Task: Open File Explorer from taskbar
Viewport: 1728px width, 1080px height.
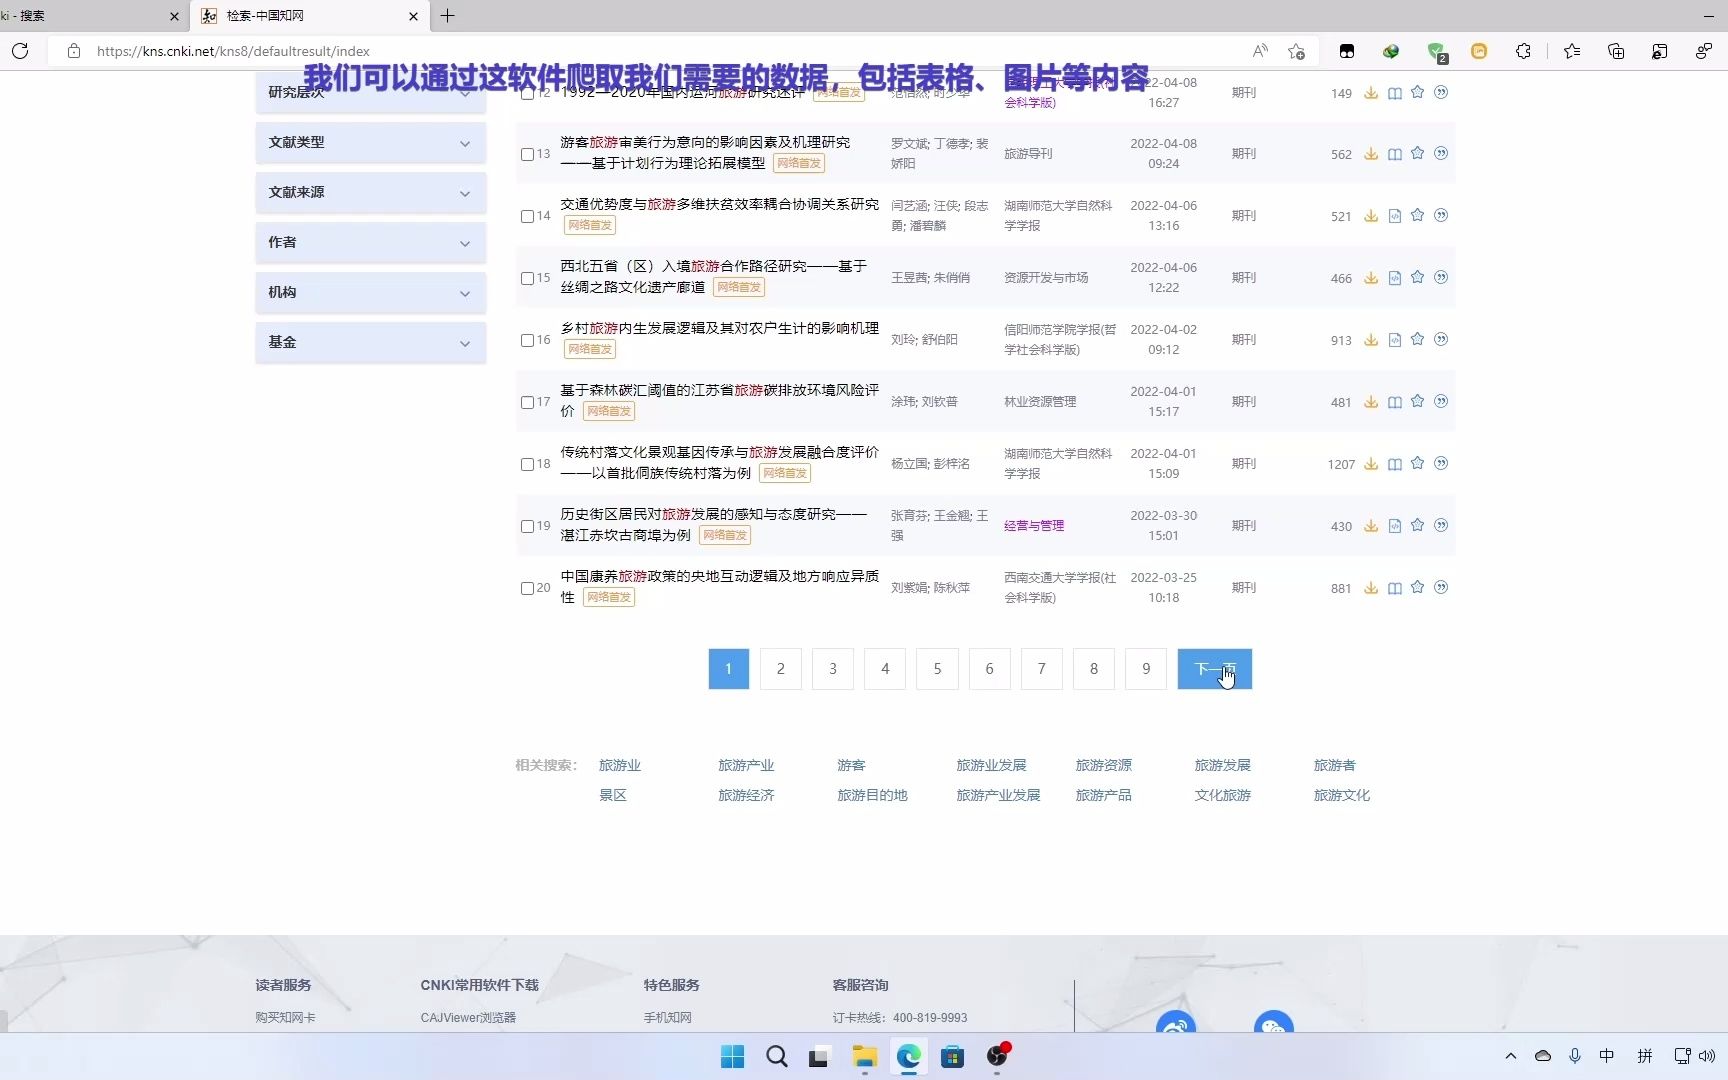Action: tap(864, 1056)
